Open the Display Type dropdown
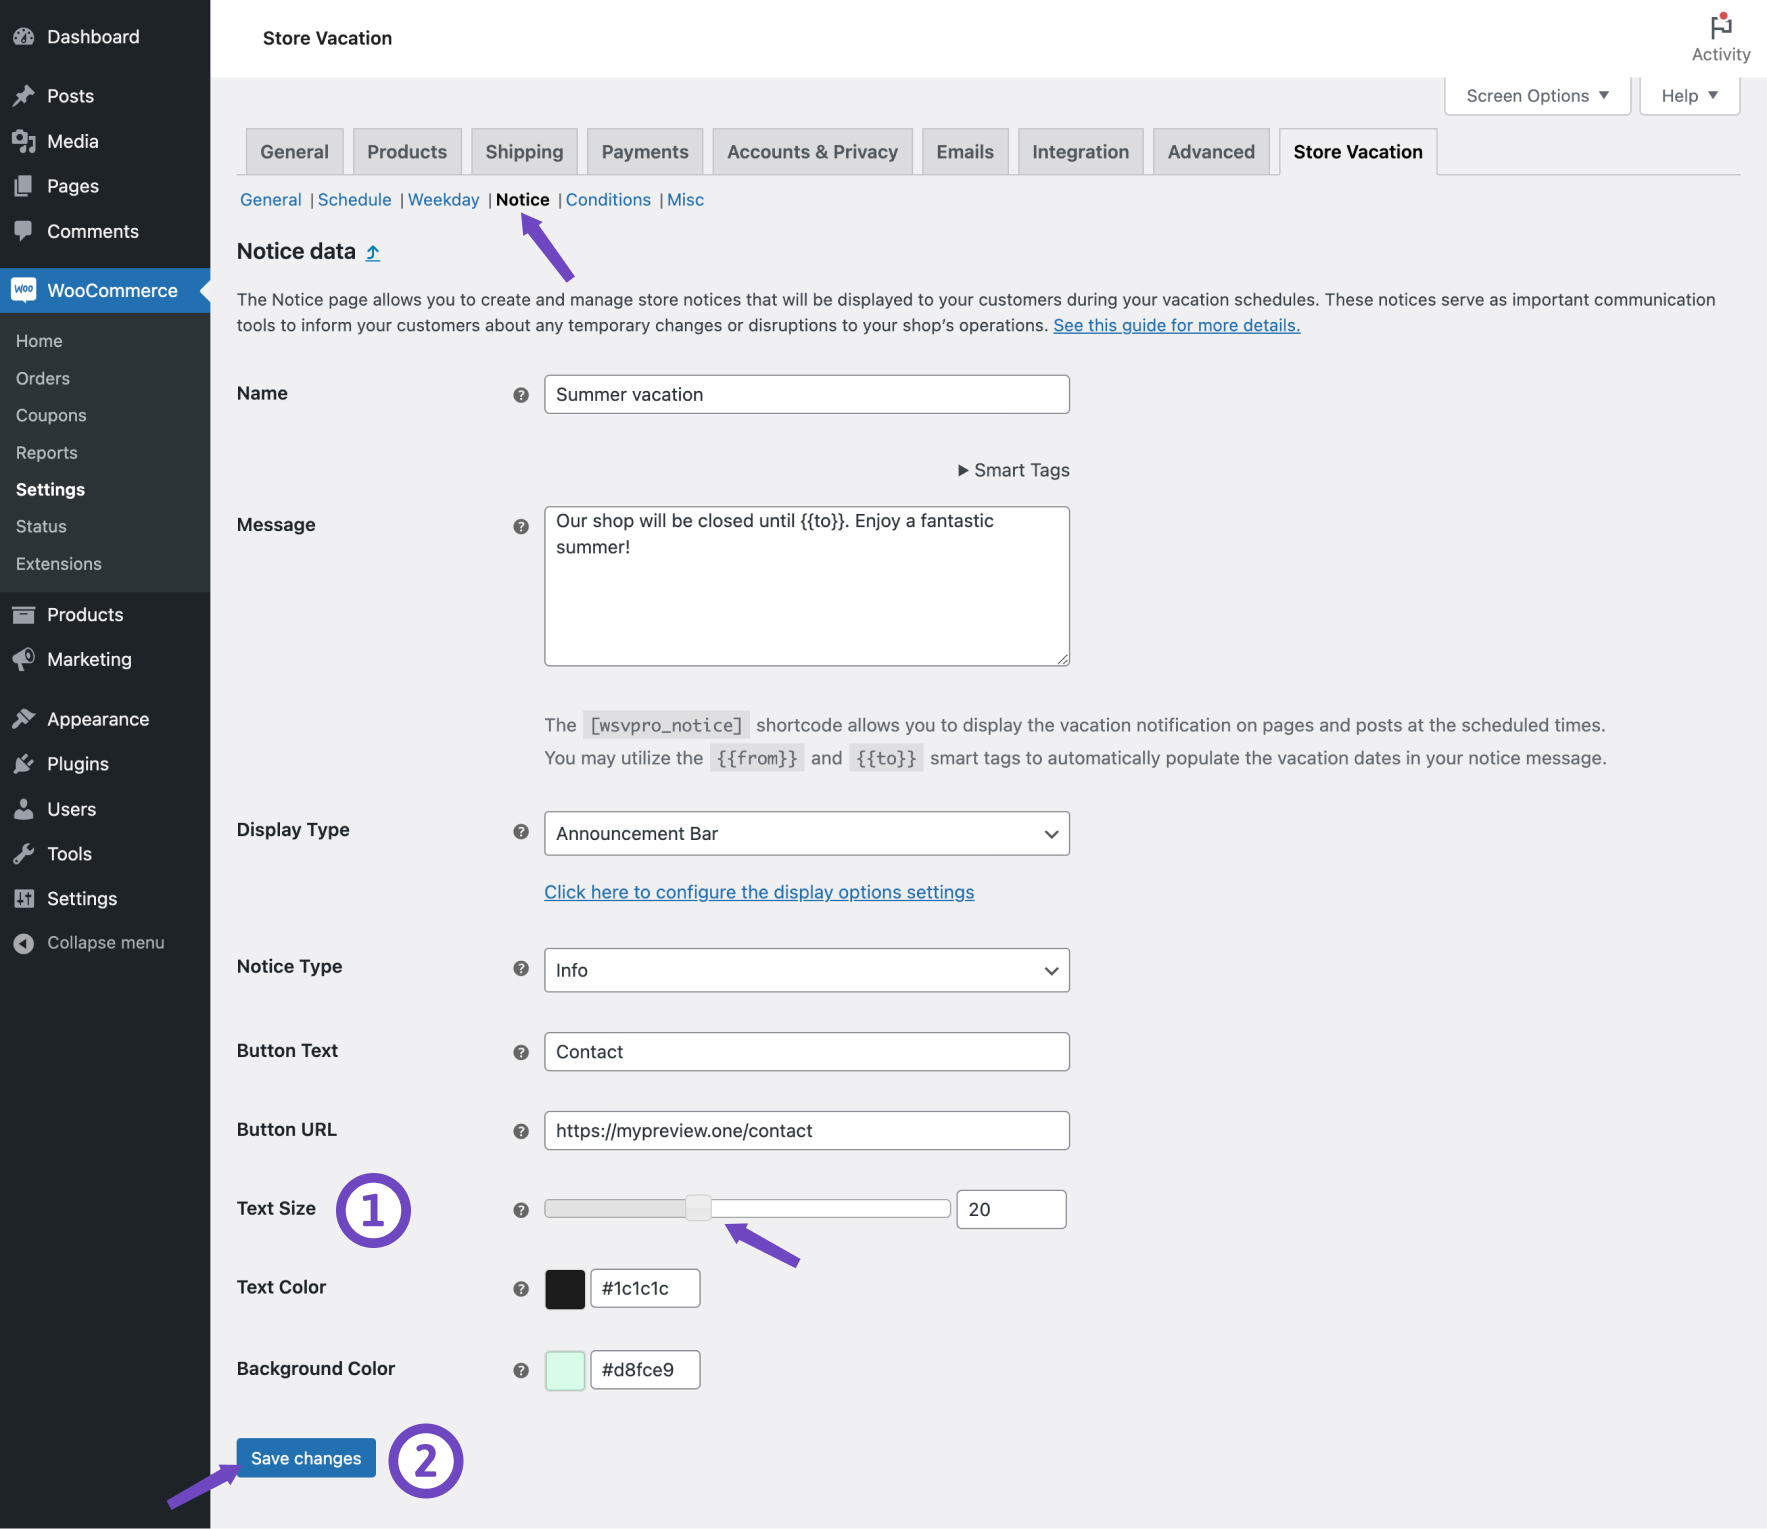 coord(806,833)
